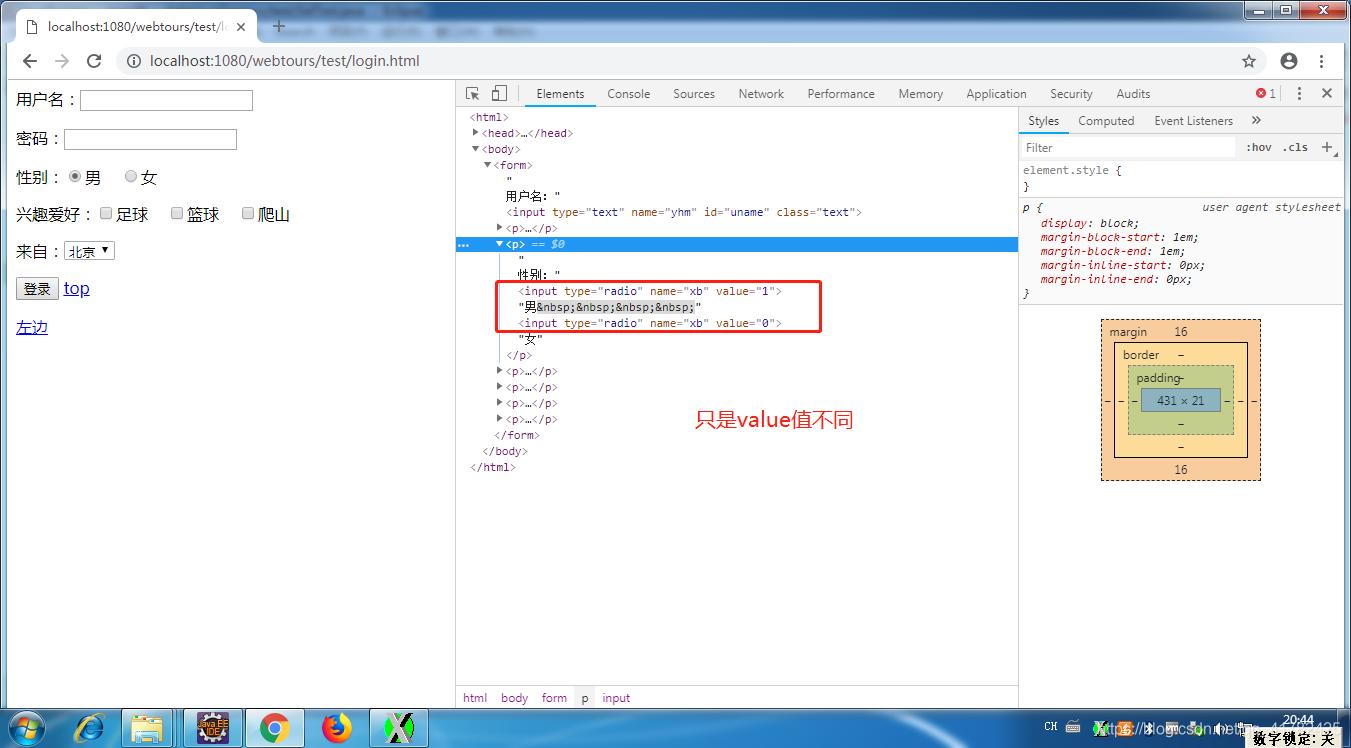The height and width of the screenshot is (748, 1351).
Task: Switch to the Sources tab
Action: coord(694,94)
